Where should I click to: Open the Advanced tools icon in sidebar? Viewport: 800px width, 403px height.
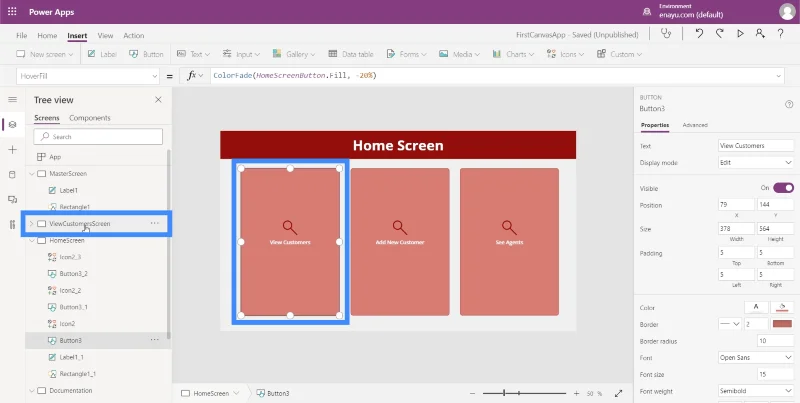tap(12, 224)
